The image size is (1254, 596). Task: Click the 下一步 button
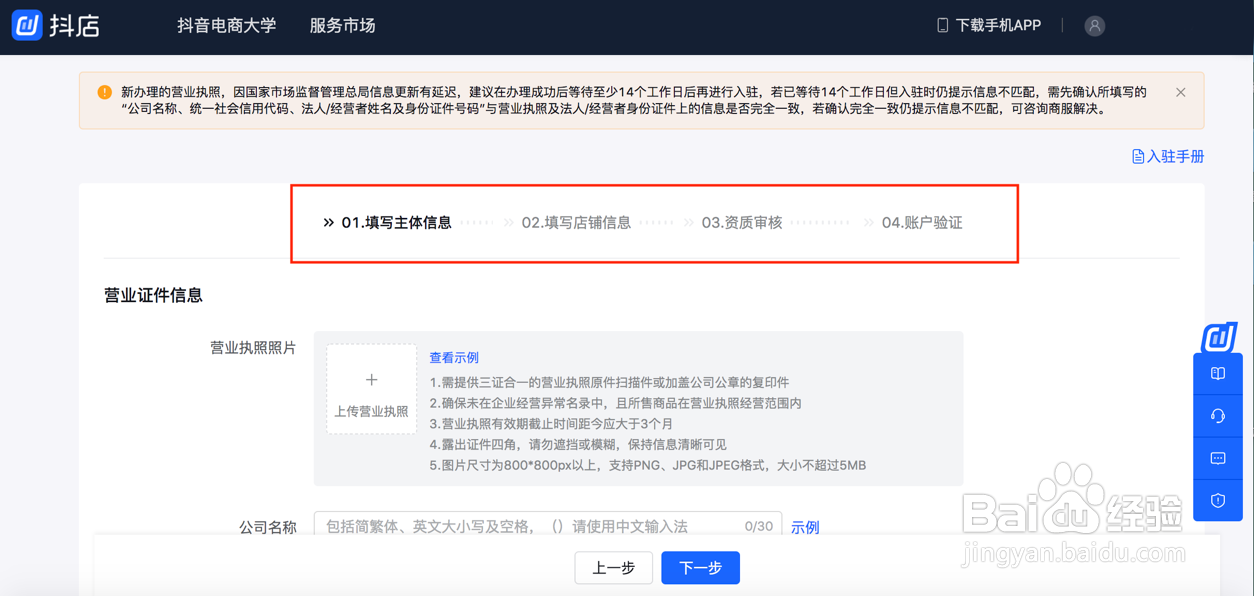(x=700, y=568)
